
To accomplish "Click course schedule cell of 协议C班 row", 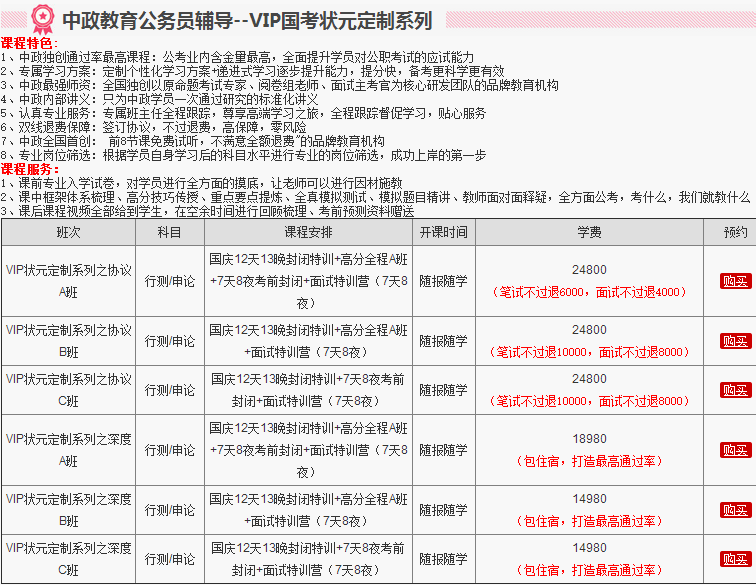I will [x=309, y=390].
